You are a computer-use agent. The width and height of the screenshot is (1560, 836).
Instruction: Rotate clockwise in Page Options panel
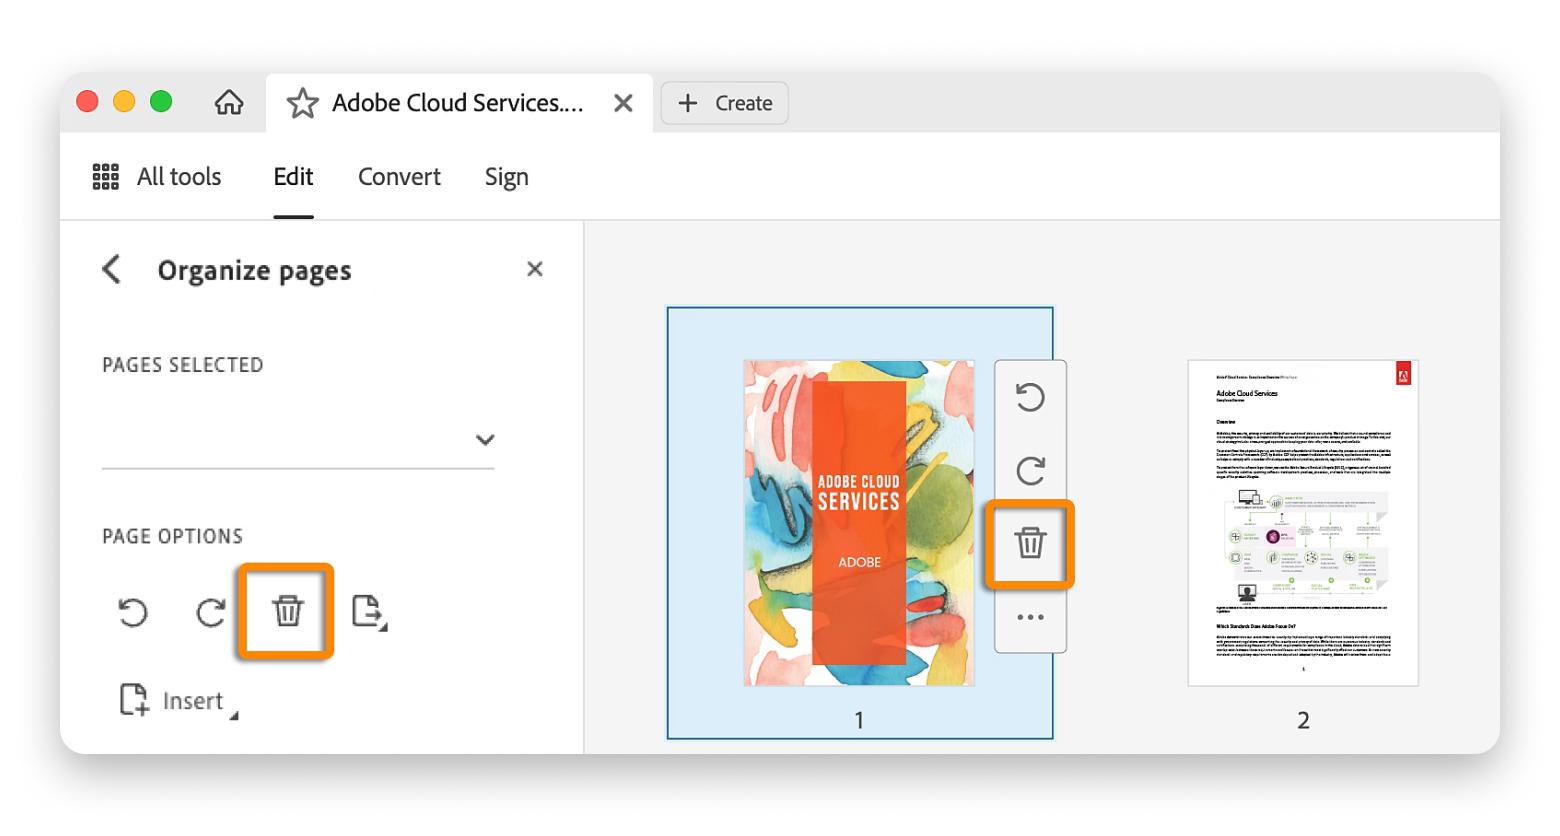coord(210,611)
